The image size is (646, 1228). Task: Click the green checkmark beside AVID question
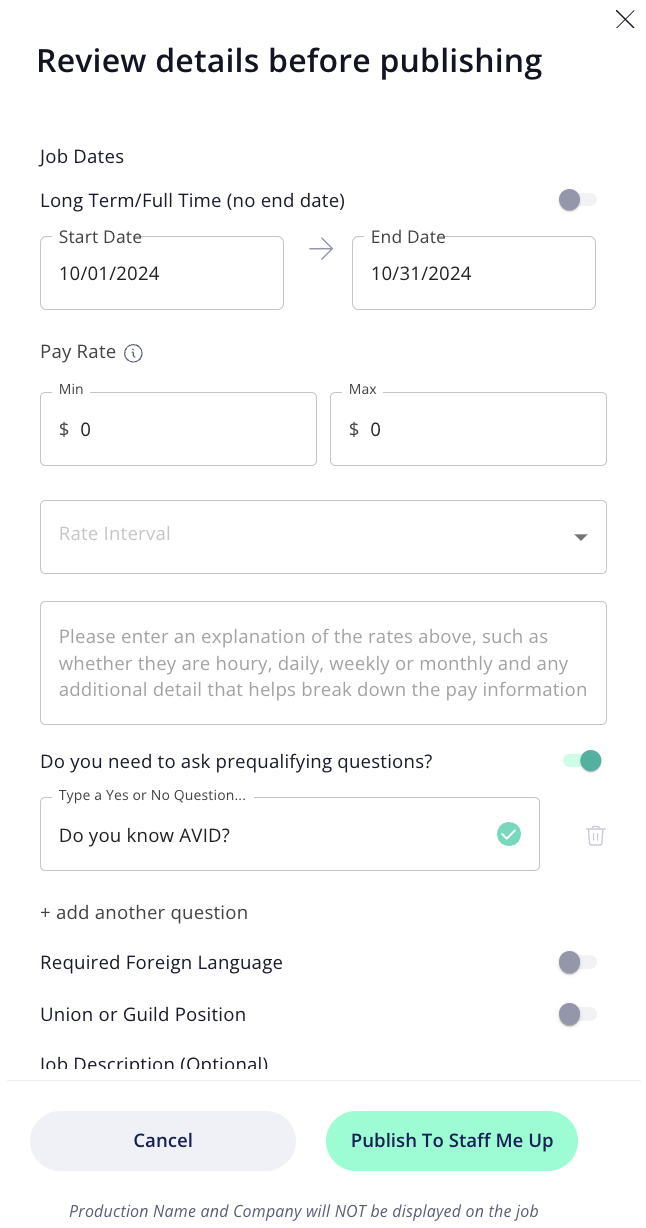pos(509,833)
